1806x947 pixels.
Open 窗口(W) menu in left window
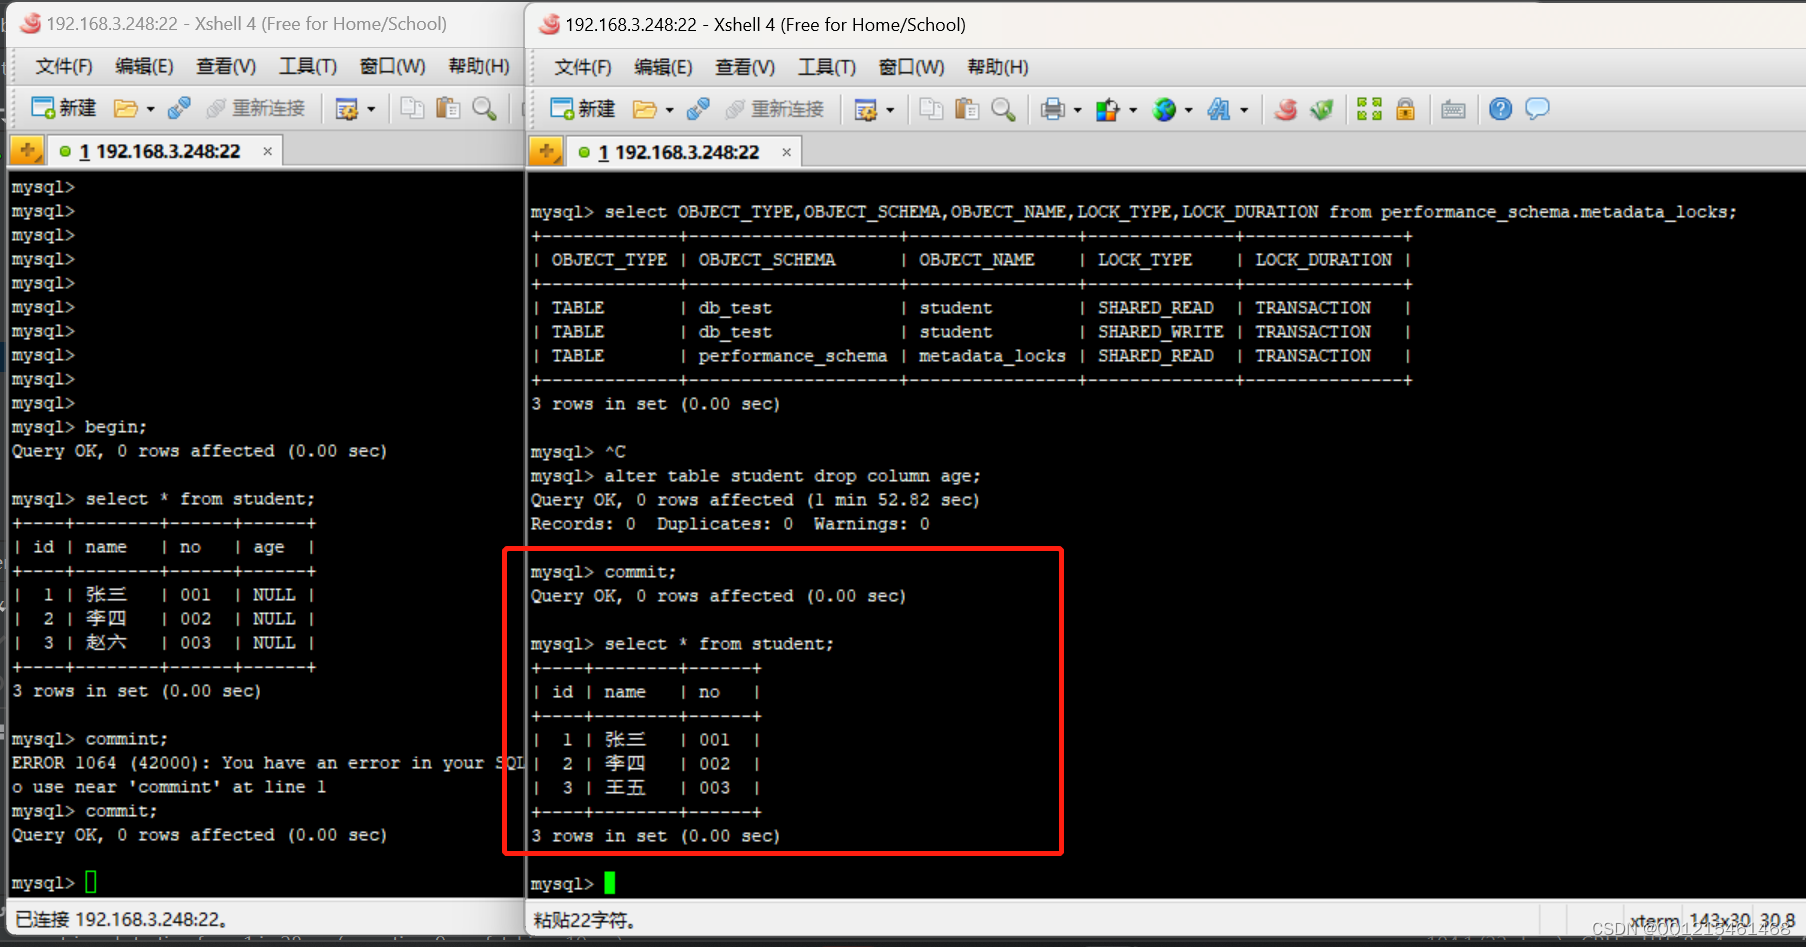pos(392,66)
